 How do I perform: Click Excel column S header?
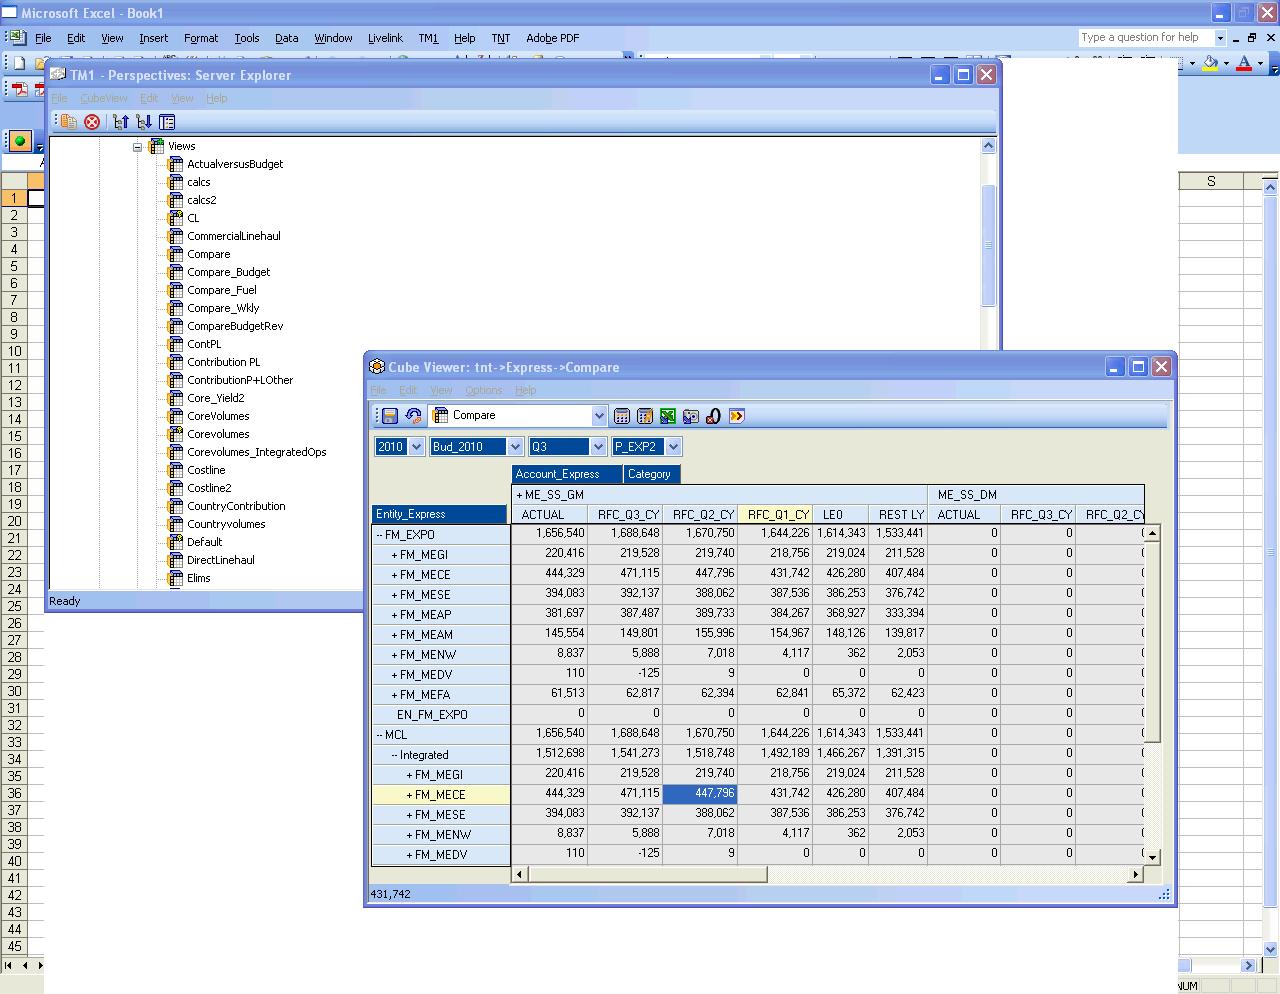click(x=1211, y=181)
